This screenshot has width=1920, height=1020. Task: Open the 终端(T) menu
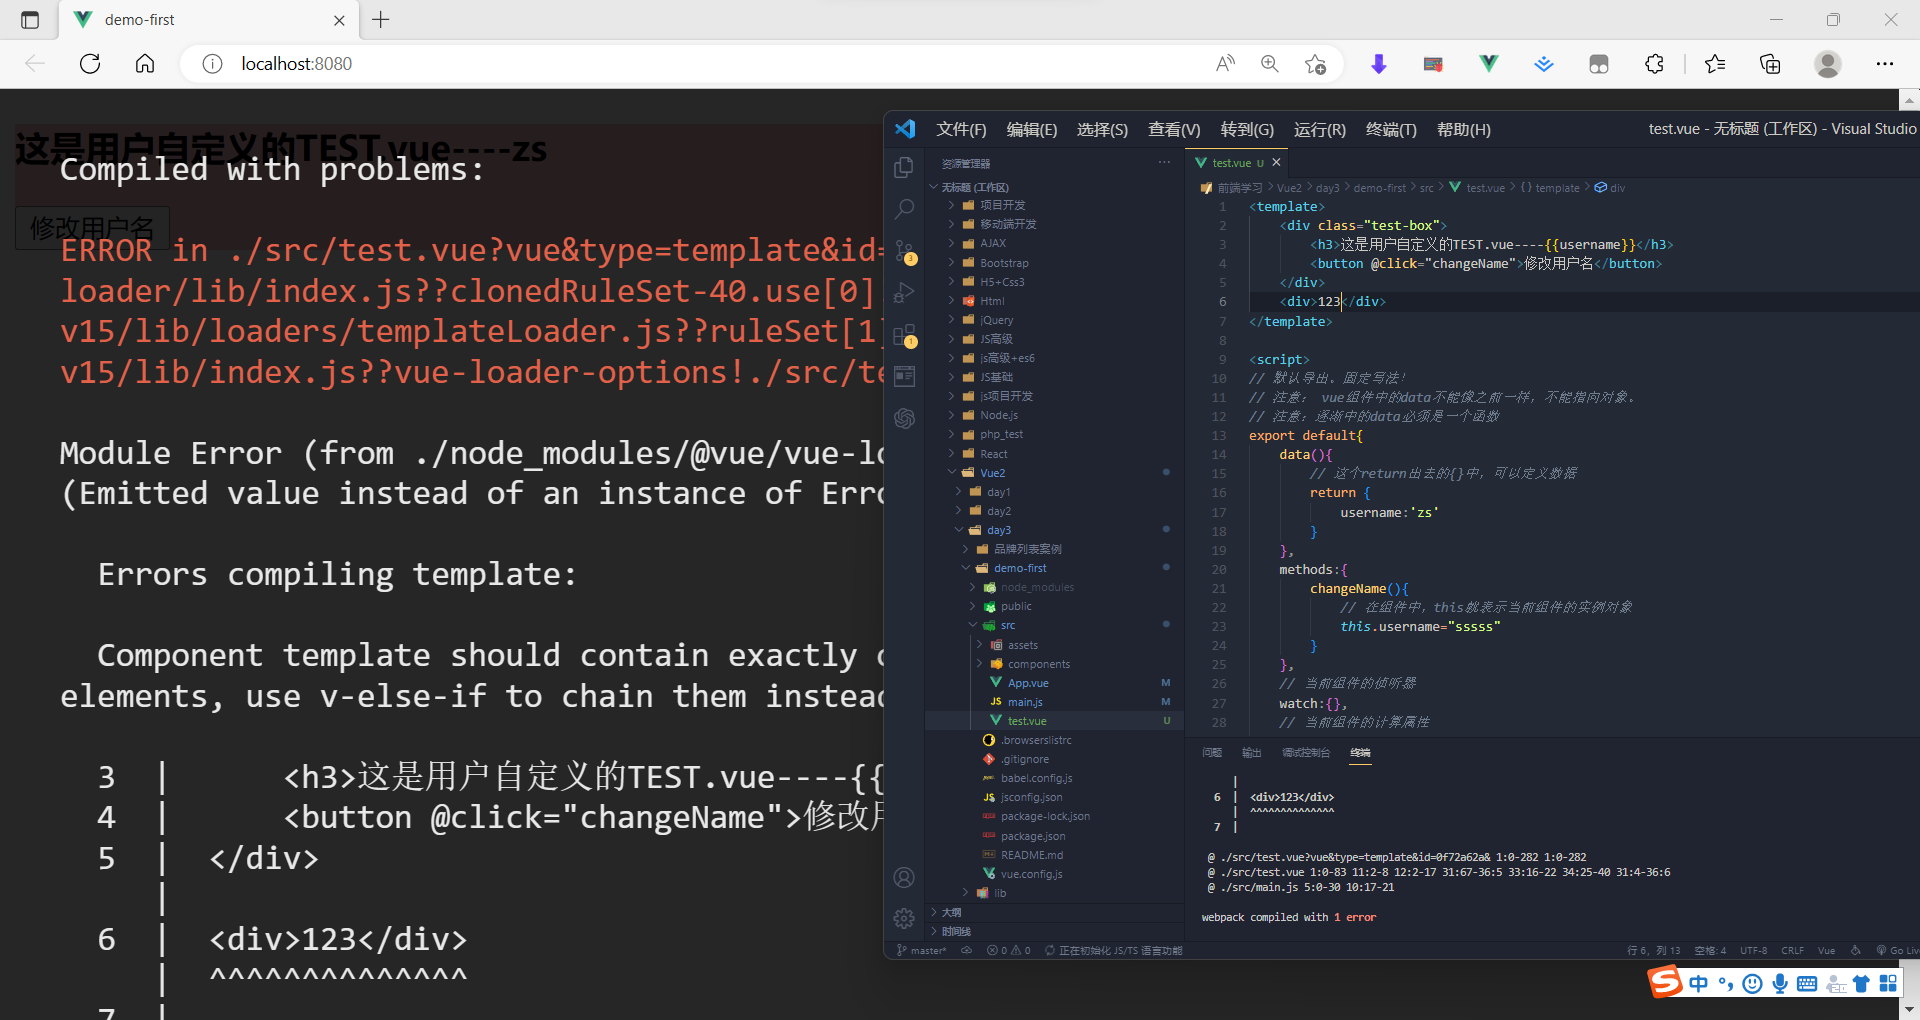tap(1390, 129)
